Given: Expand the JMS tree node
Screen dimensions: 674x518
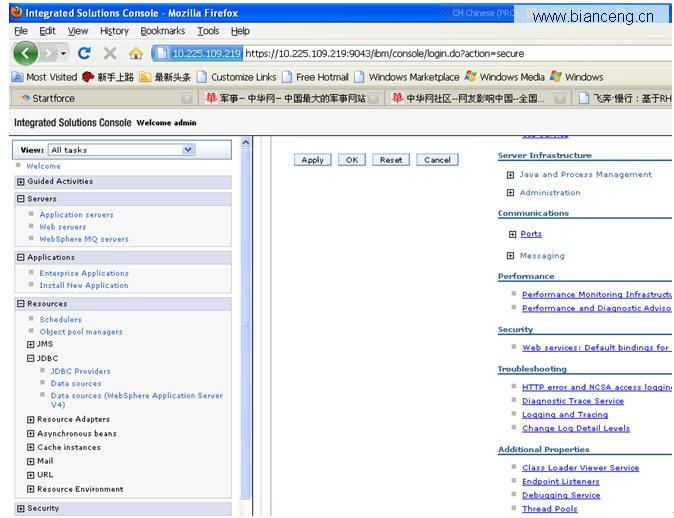Looking at the screenshot, I should click(x=31, y=344).
